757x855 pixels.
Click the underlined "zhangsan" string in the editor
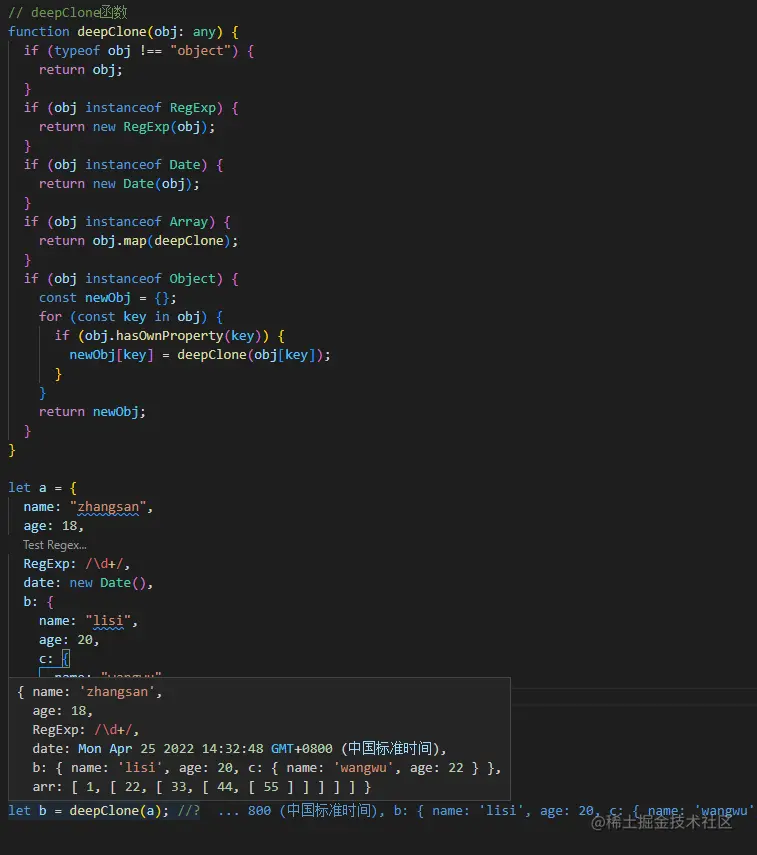pos(108,507)
